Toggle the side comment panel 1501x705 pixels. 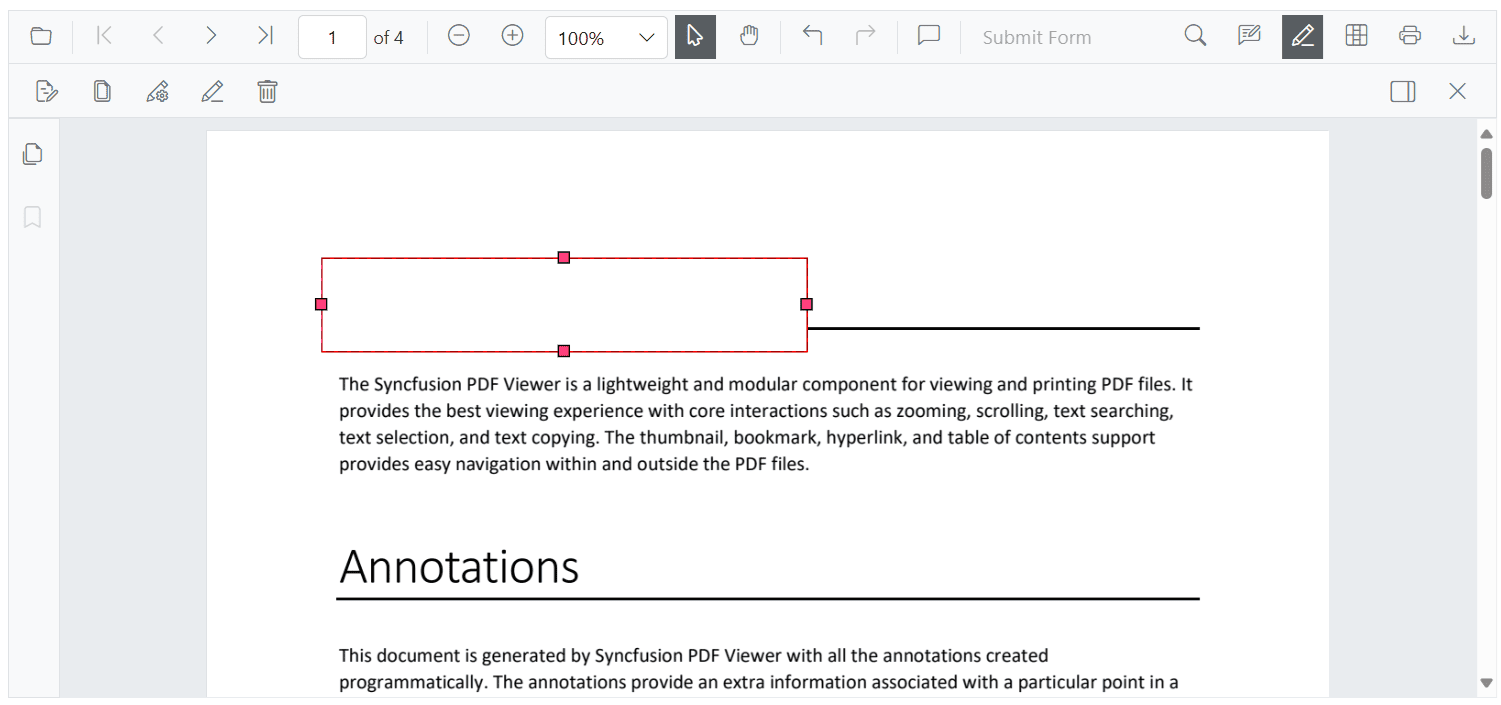click(1402, 91)
